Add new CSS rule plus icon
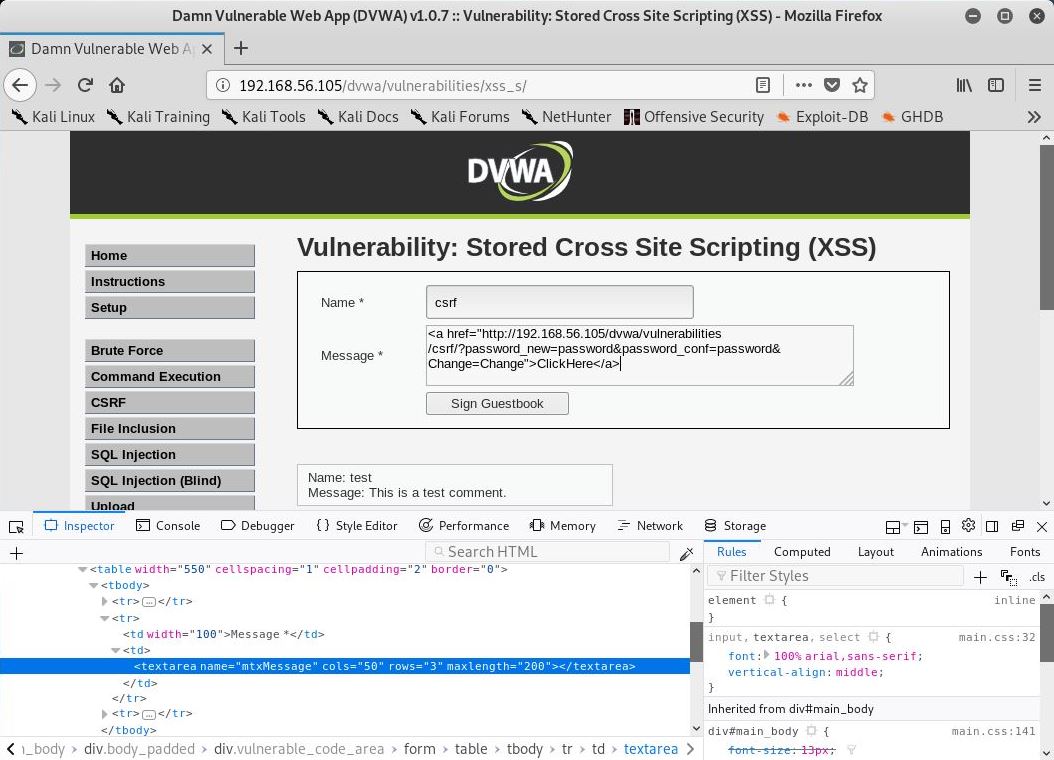The width and height of the screenshot is (1054, 760). click(x=980, y=577)
